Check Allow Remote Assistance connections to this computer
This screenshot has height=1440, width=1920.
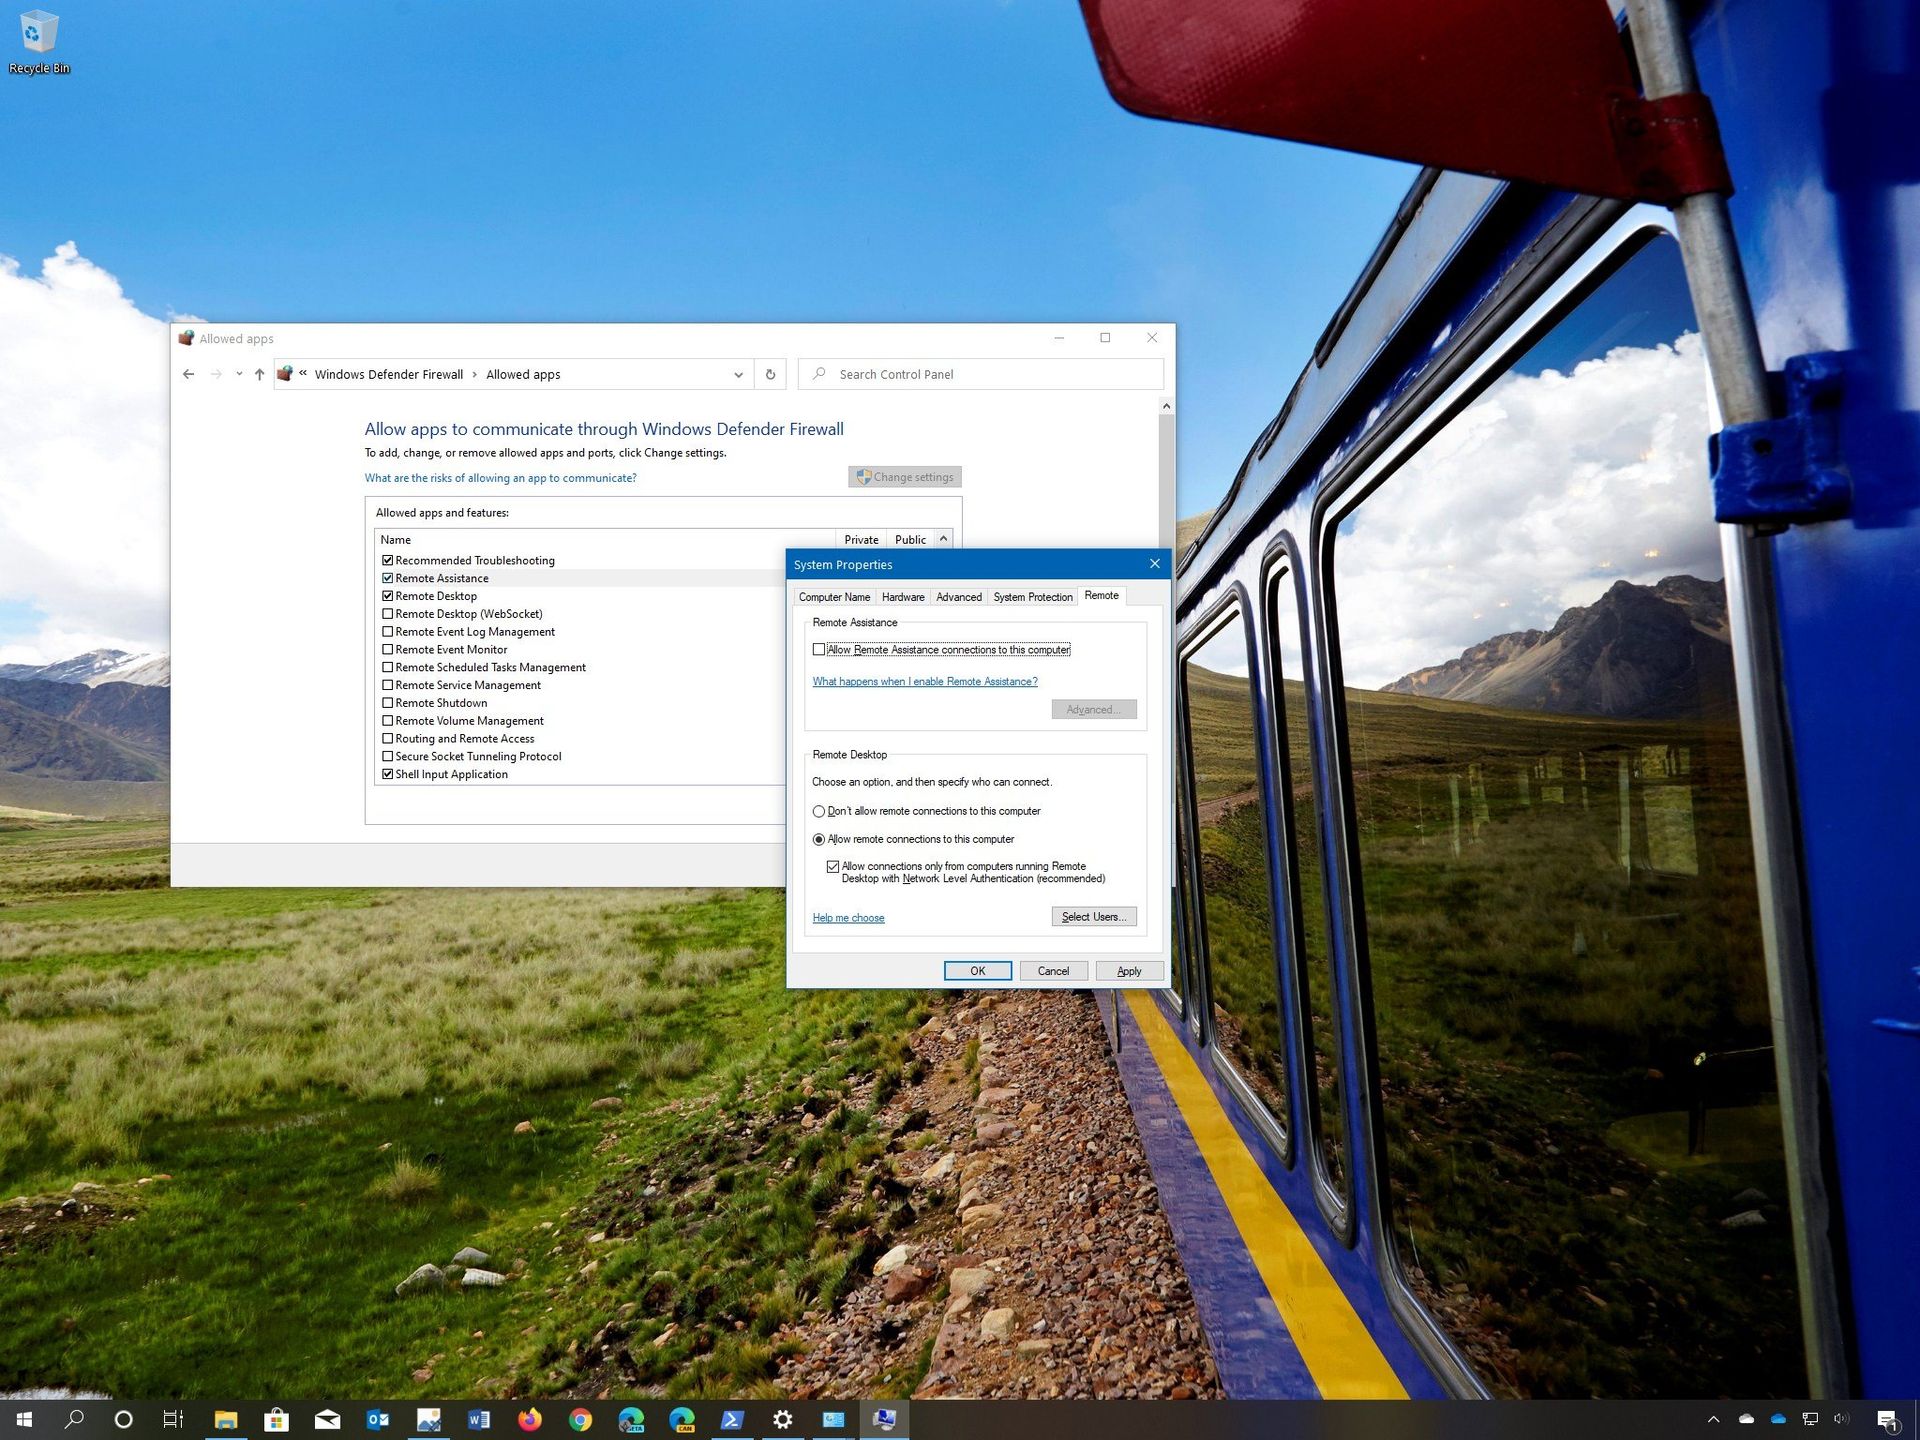coord(819,649)
